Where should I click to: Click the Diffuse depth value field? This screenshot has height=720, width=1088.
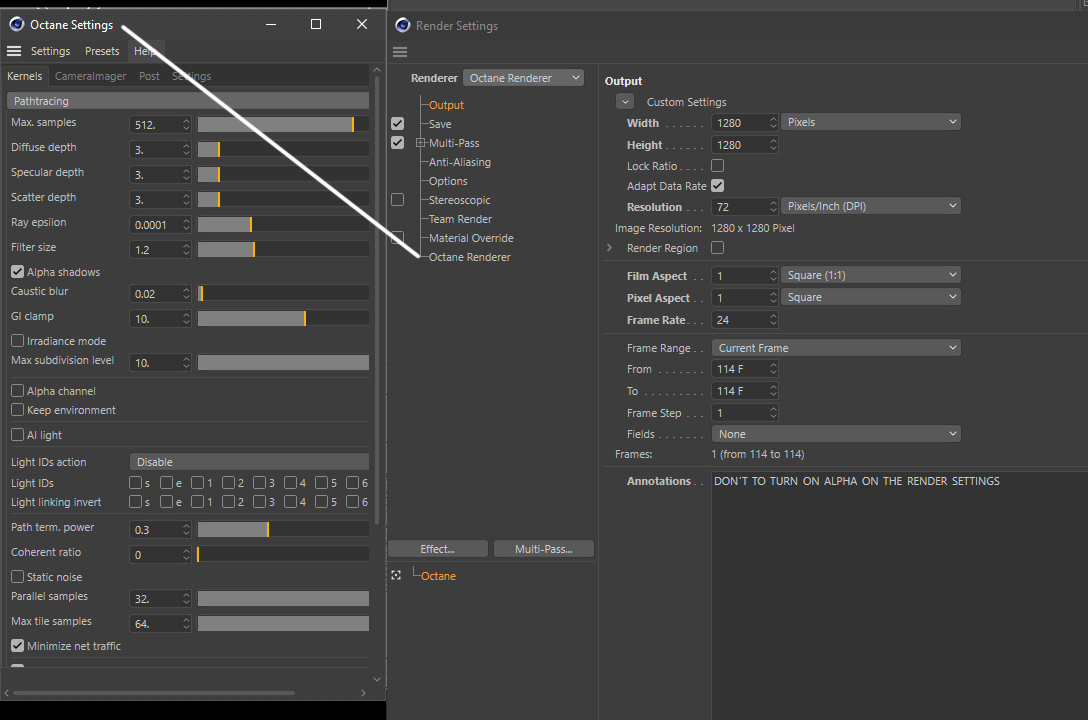coord(155,150)
